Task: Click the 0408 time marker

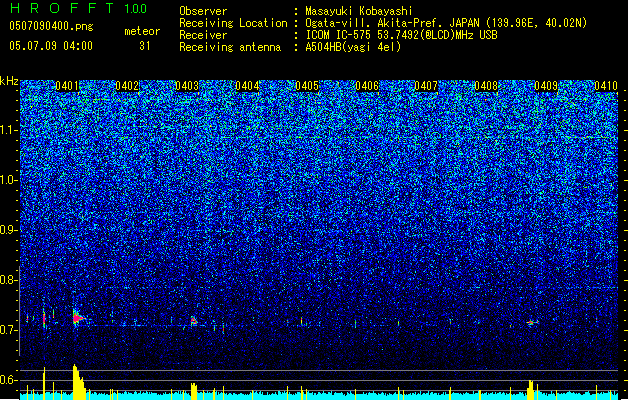Action: (x=486, y=86)
